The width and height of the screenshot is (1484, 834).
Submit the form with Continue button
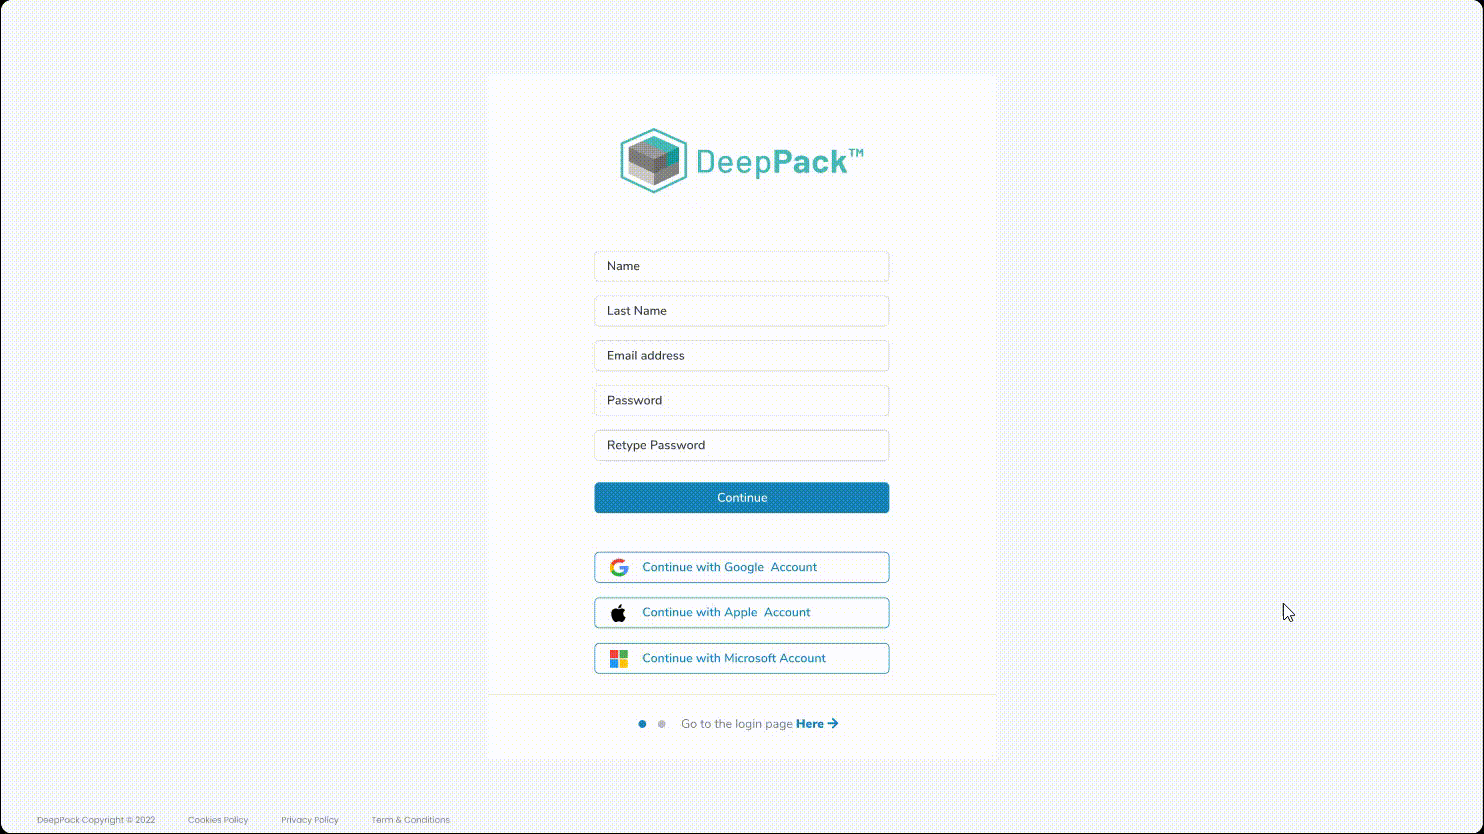pos(741,498)
